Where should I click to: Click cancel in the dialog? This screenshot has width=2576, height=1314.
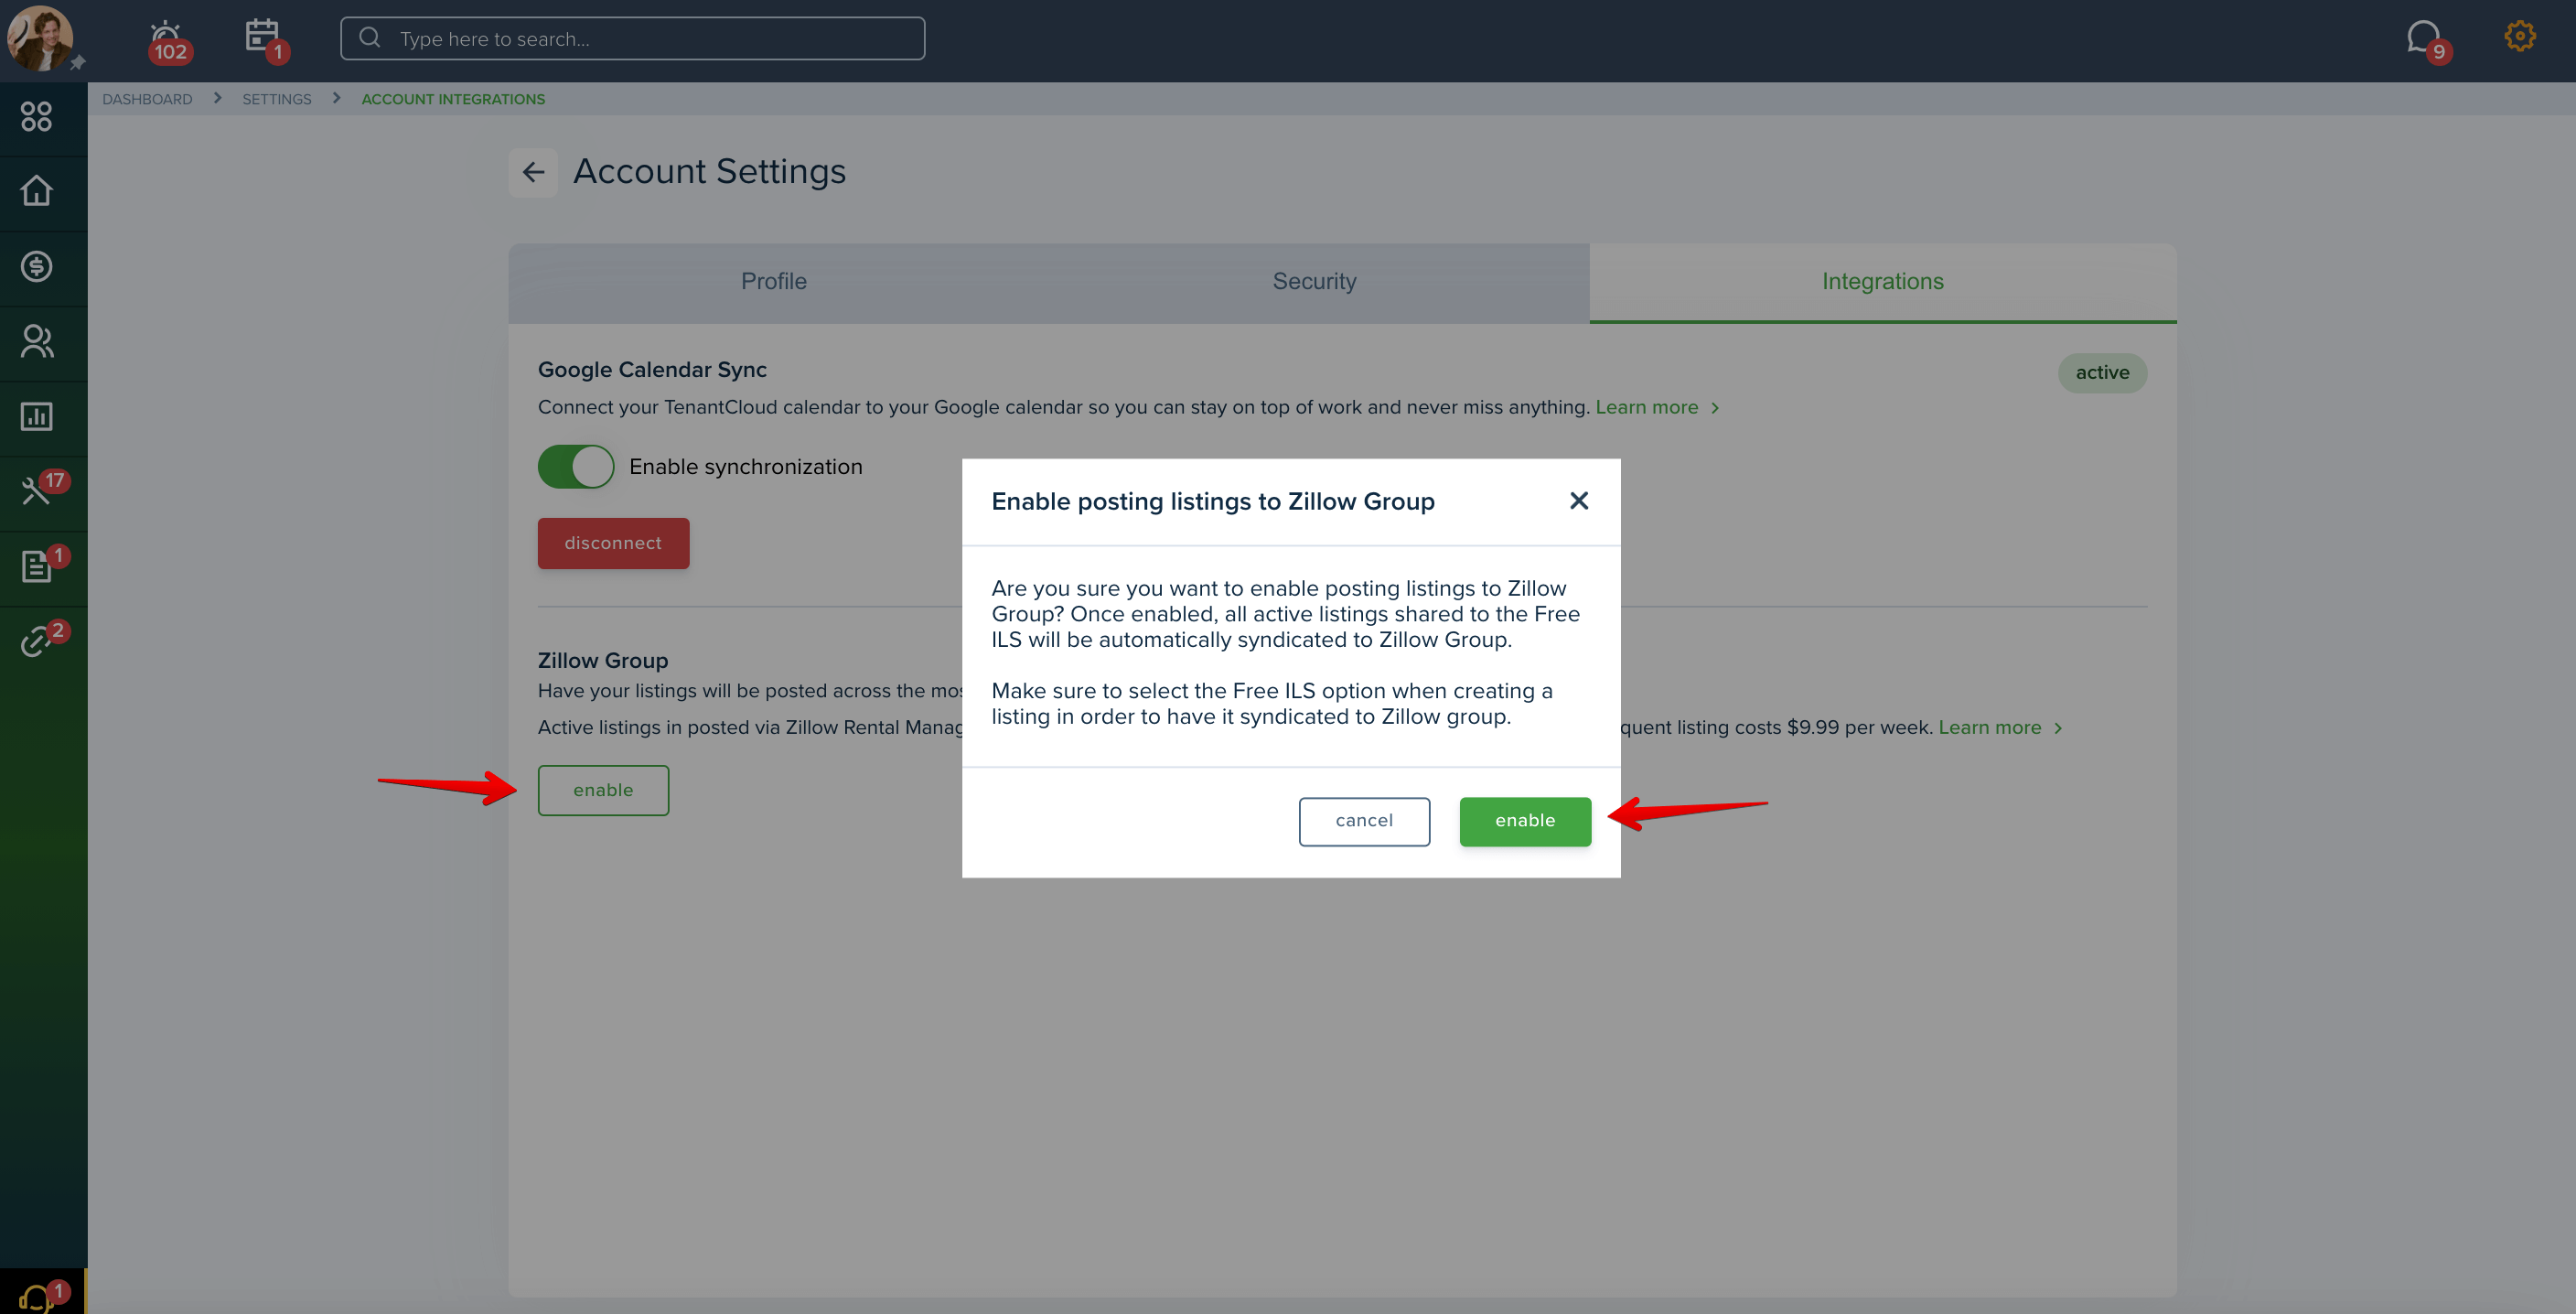(1364, 821)
